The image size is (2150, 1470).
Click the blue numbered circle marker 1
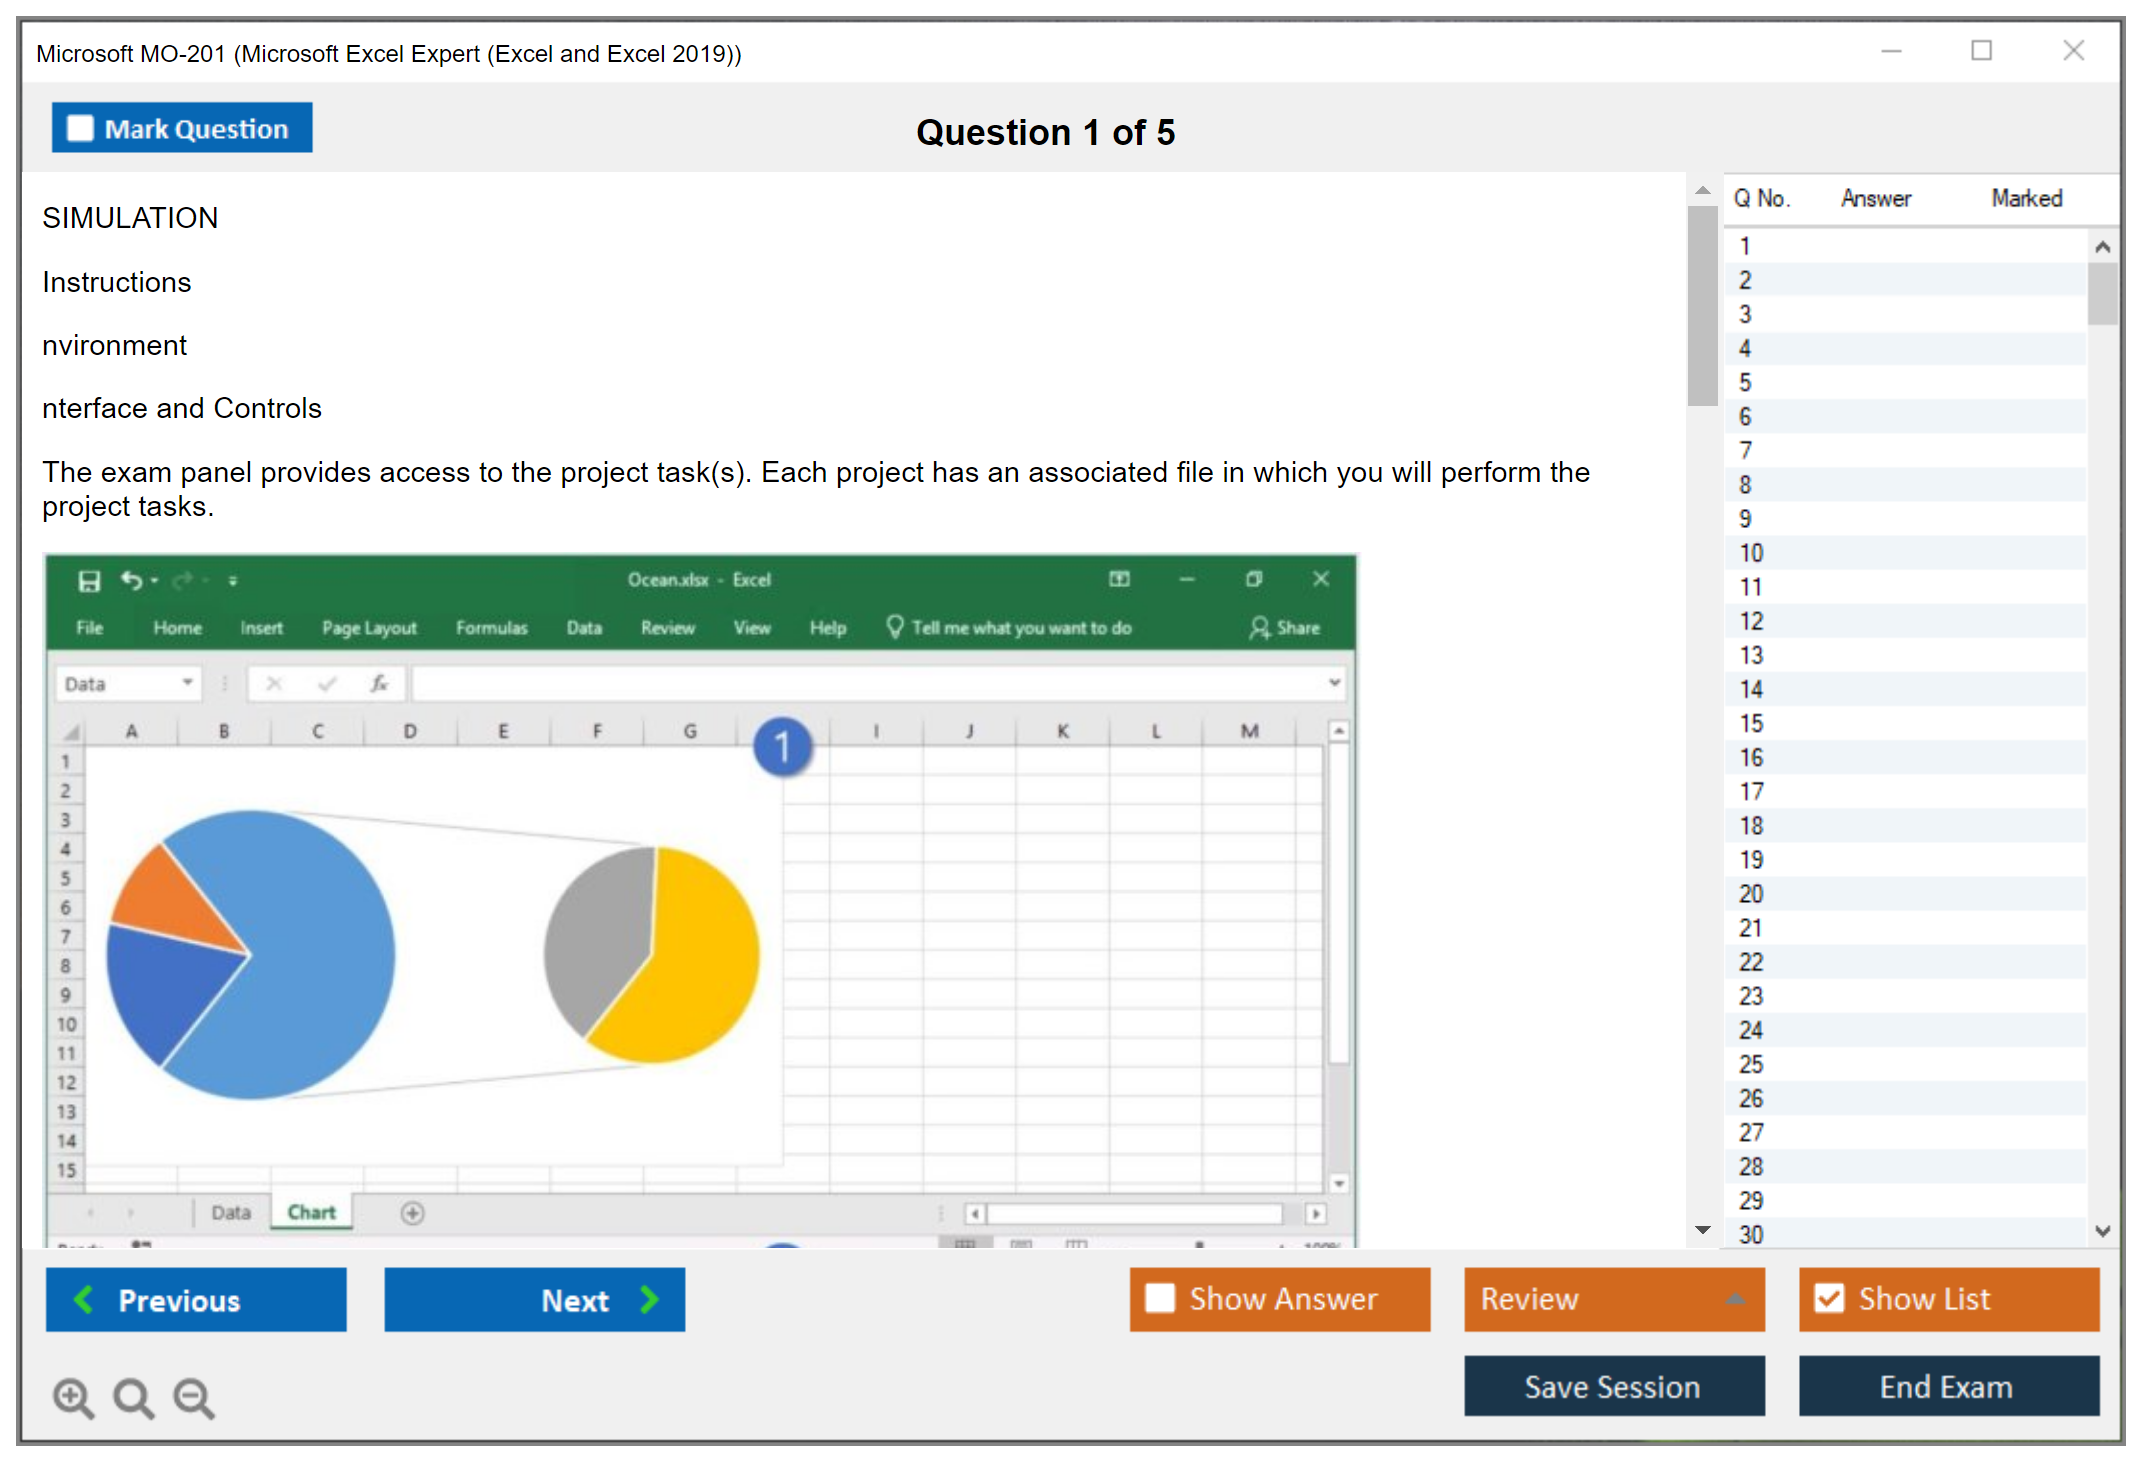pyautogui.click(x=782, y=746)
